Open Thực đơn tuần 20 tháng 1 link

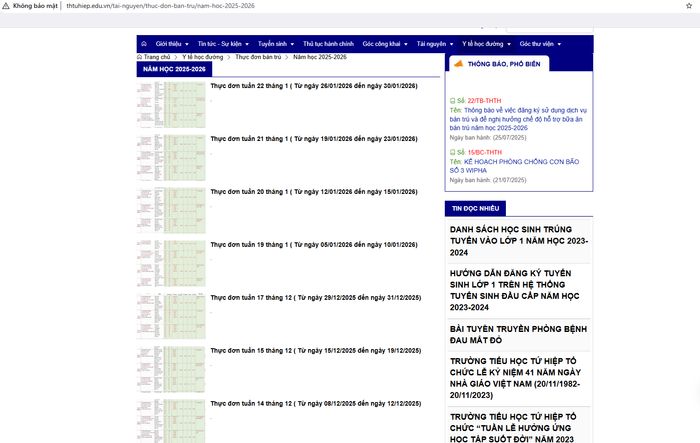[x=314, y=192]
